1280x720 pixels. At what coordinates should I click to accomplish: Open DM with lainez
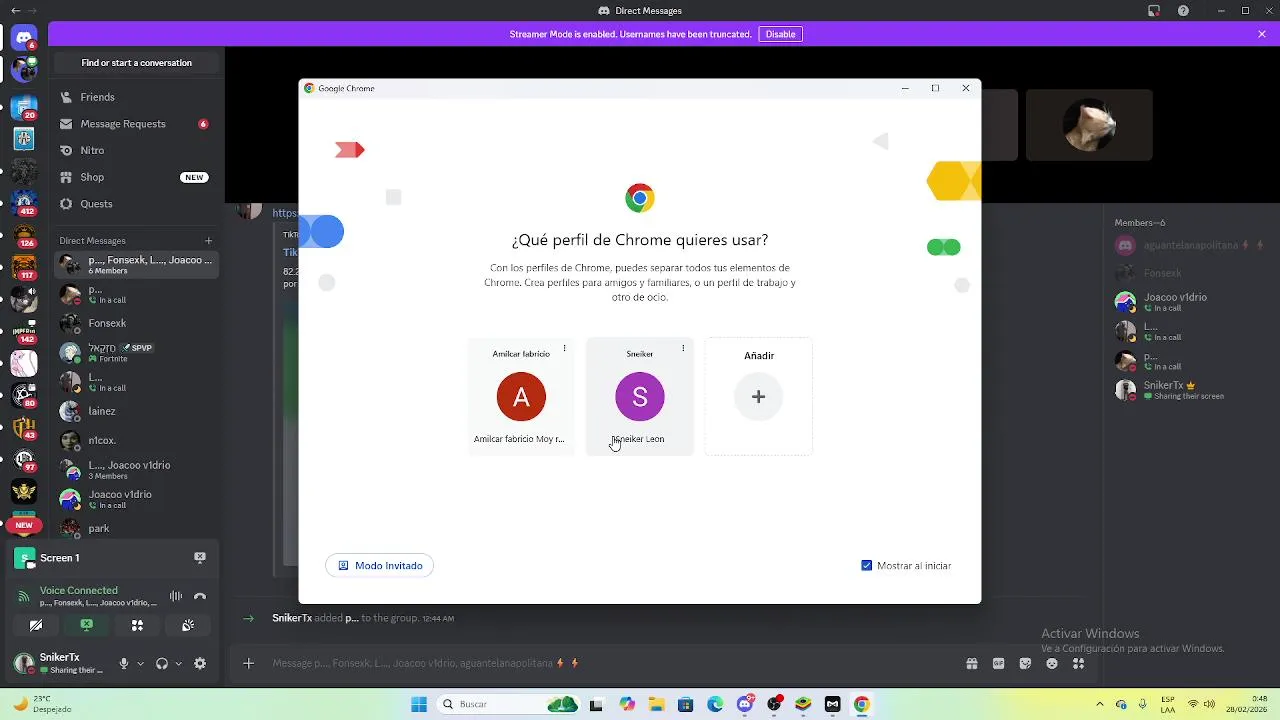(136, 411)
